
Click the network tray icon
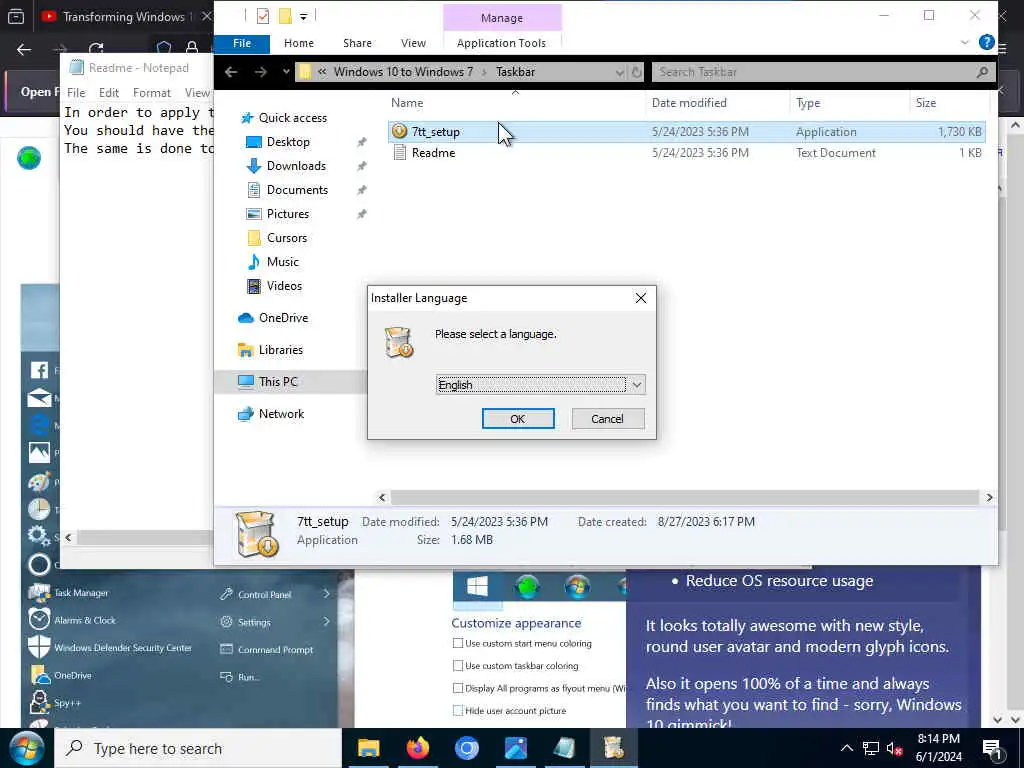[x=871, y=748]
